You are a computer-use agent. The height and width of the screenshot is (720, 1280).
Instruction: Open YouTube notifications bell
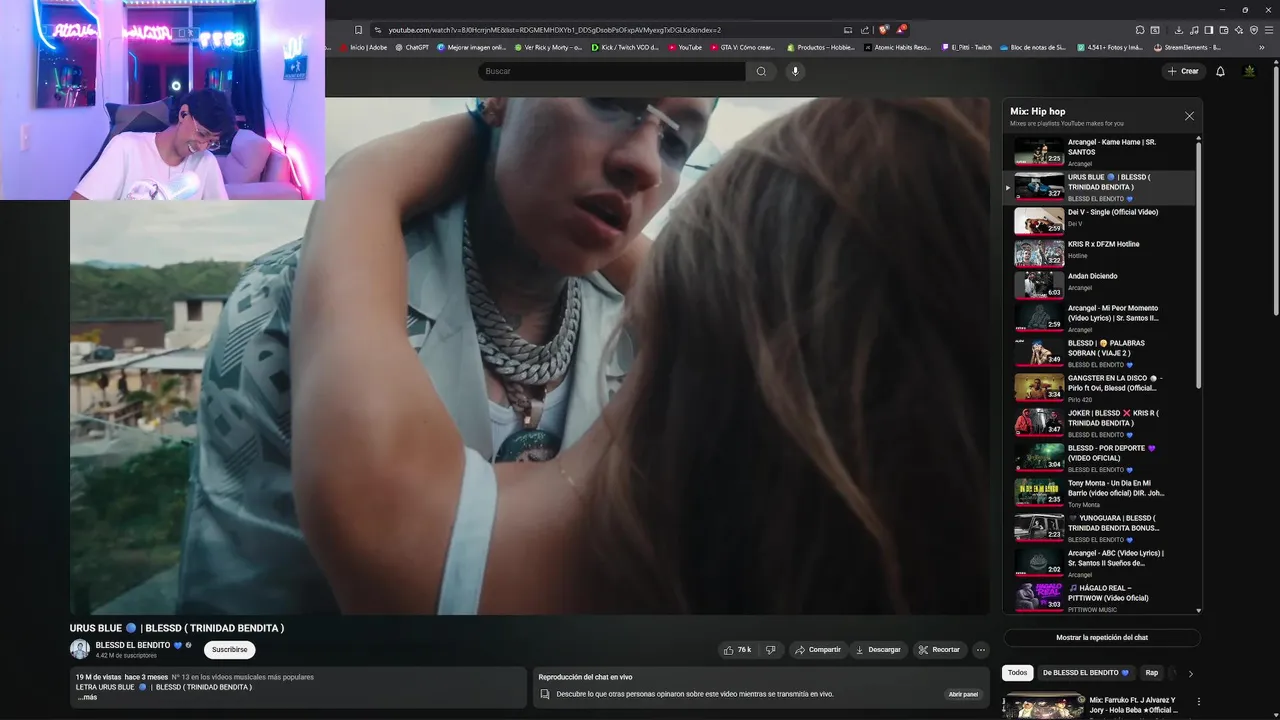pyautogui.click(x=1220, y=71)
